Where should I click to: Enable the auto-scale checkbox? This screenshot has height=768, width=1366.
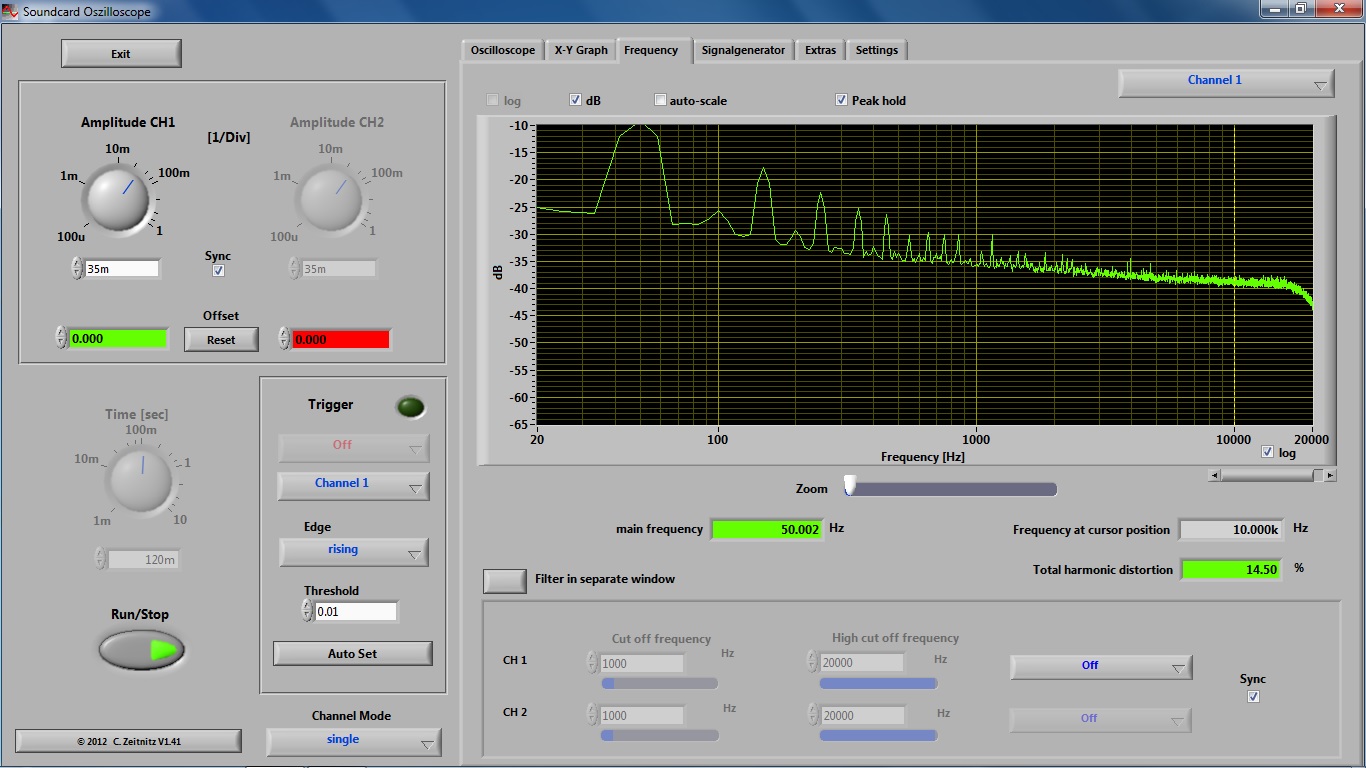click(660, 100)
